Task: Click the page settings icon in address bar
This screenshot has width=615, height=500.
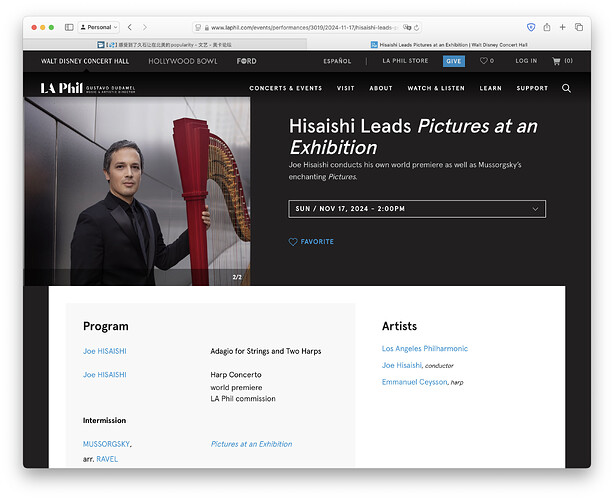Action: 198,27
